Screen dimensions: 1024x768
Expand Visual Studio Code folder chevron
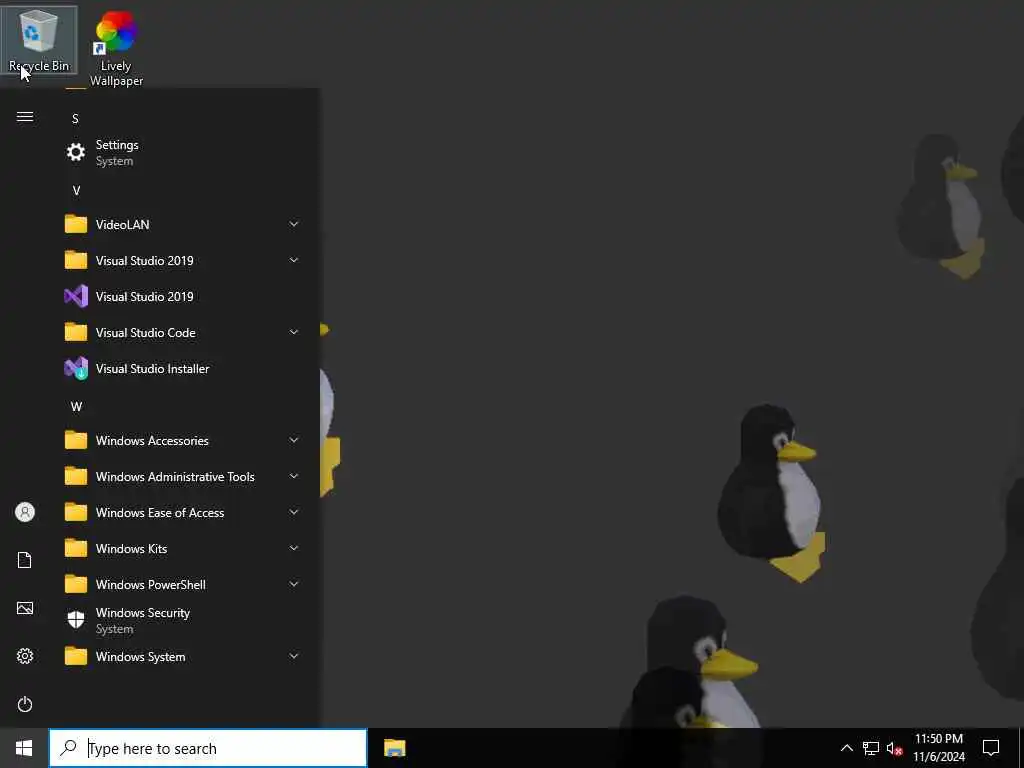(x=294, y=332)
